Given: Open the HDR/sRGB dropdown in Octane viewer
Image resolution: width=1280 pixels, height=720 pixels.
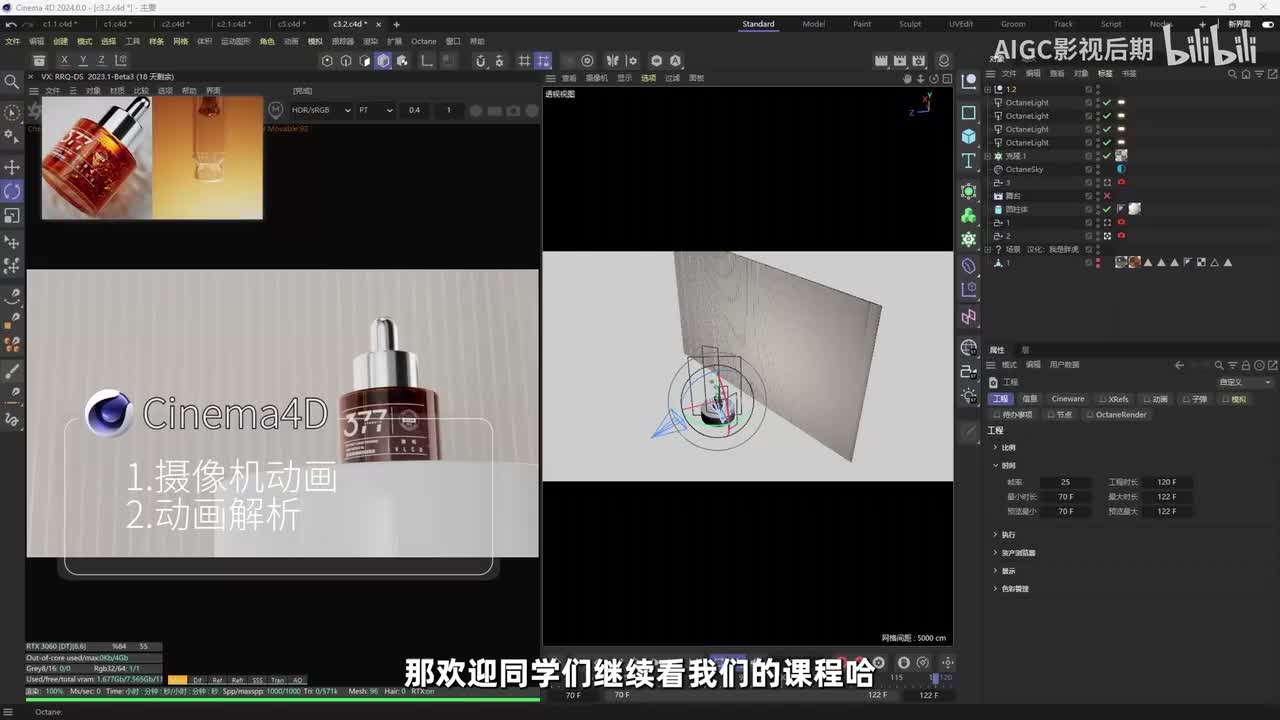Looking at the screenshot, I should pyautogui.click(x=321, y=110).
